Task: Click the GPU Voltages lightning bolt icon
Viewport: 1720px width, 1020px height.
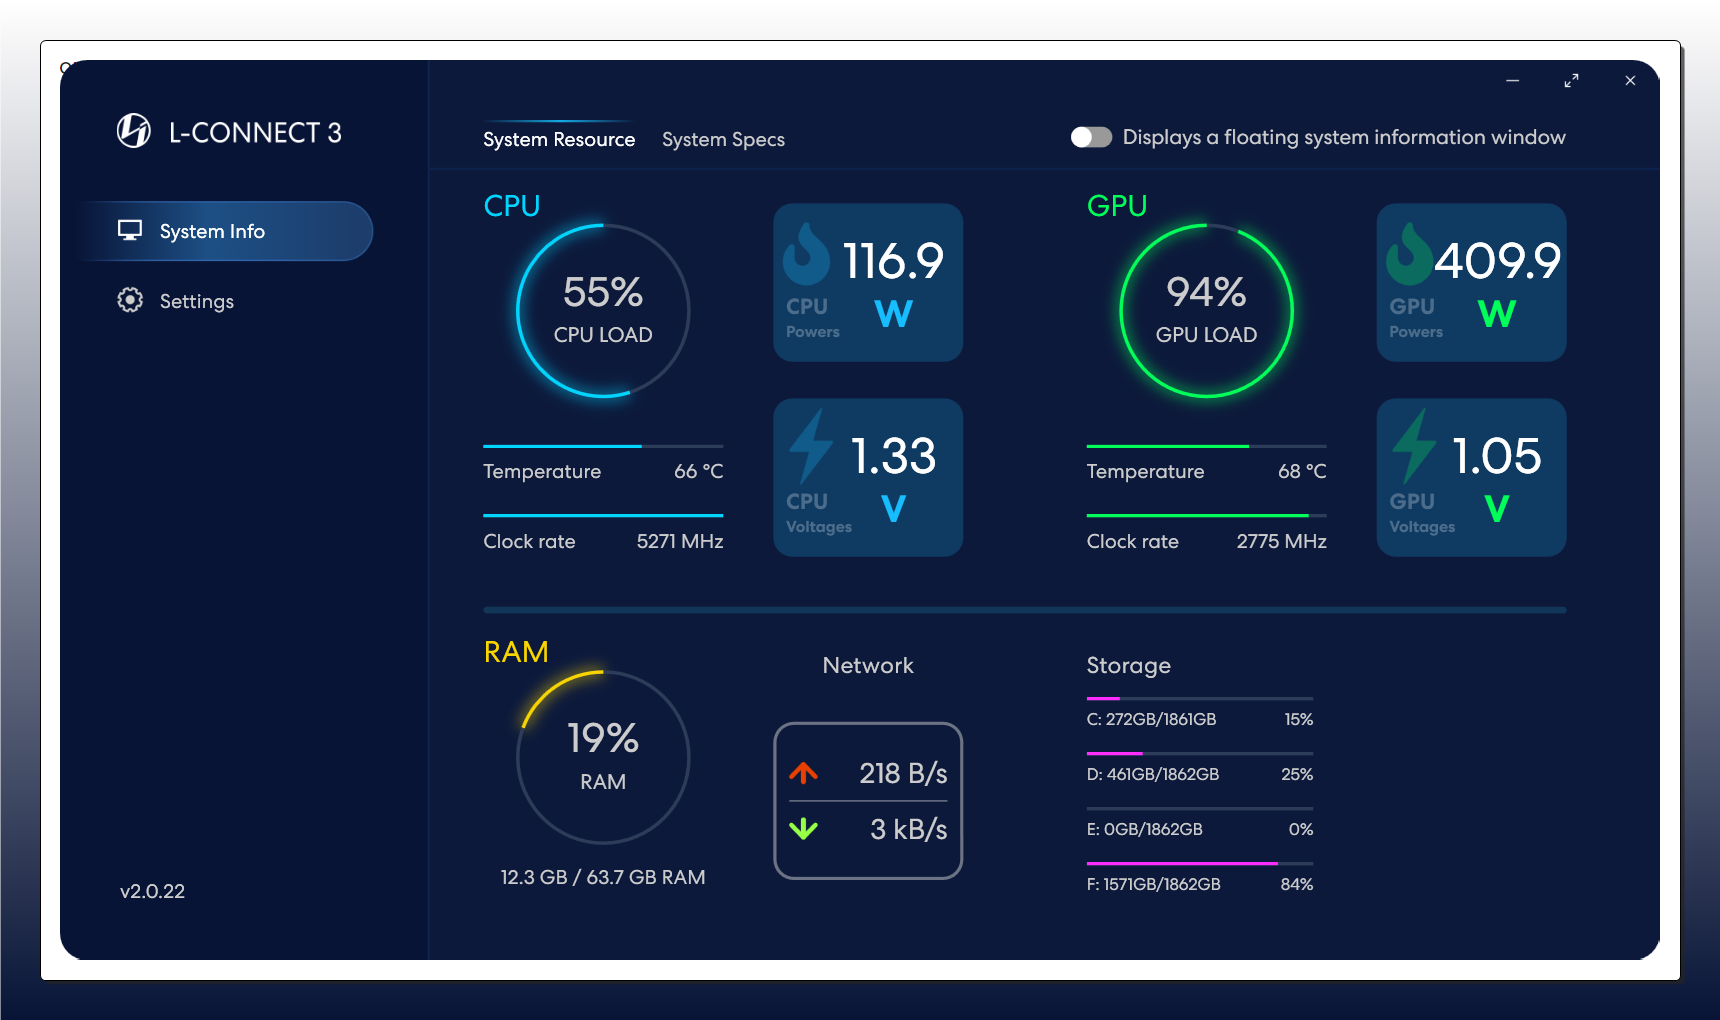Action: (x=1414, y=446)
